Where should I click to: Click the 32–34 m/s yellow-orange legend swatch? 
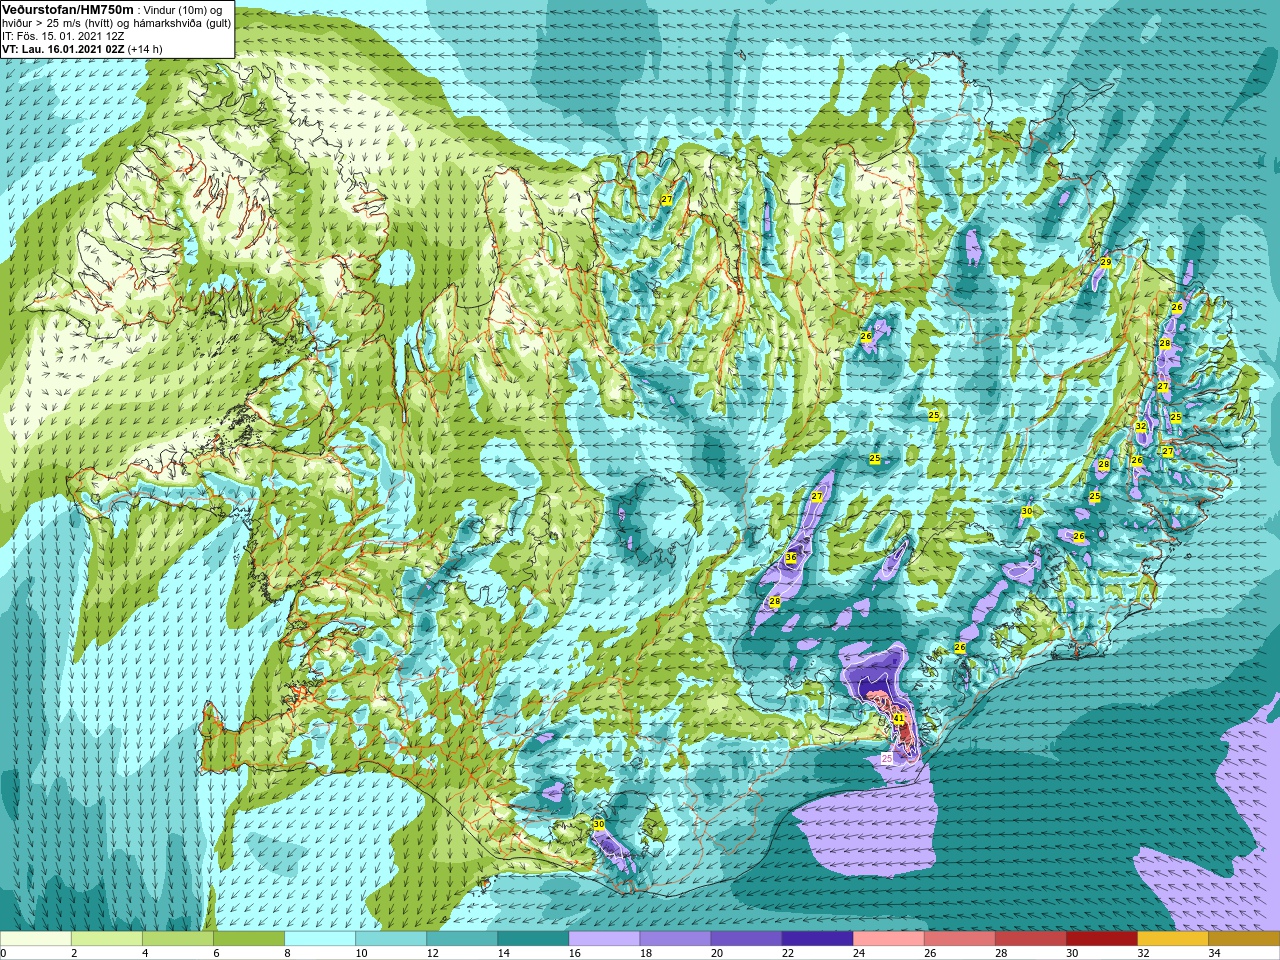1172,939
